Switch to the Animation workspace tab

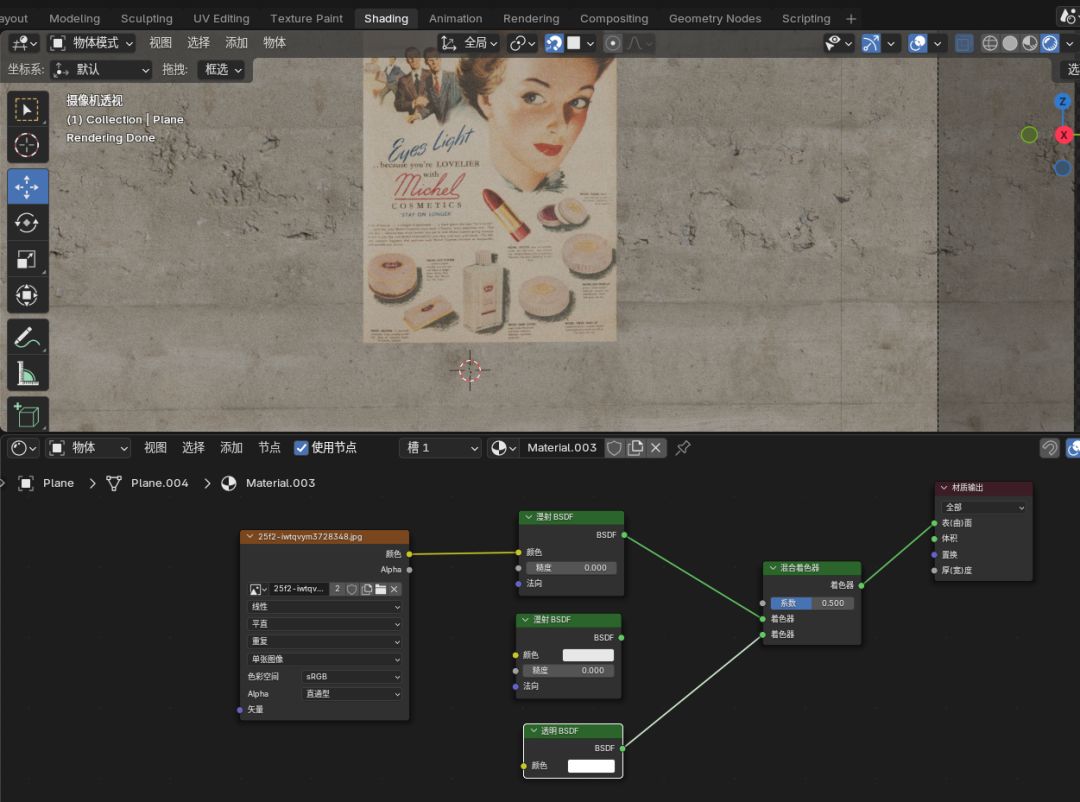coord(455,18)
